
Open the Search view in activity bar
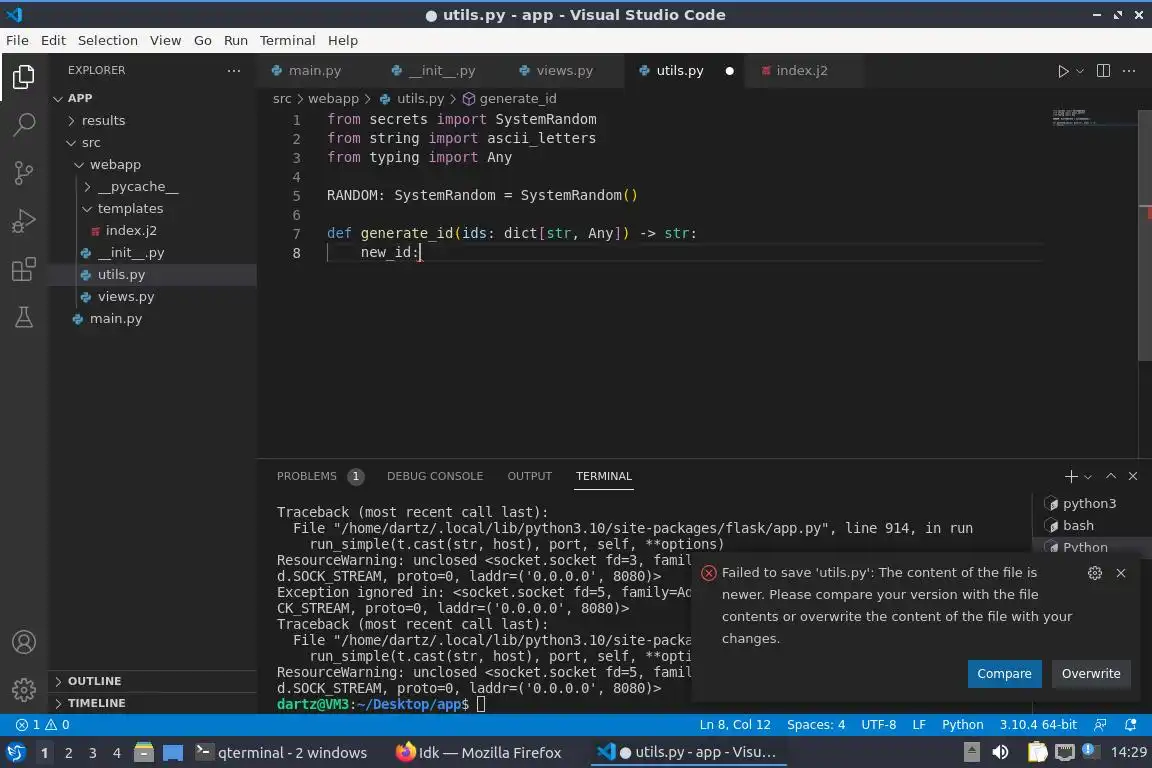tap(24, 125)
